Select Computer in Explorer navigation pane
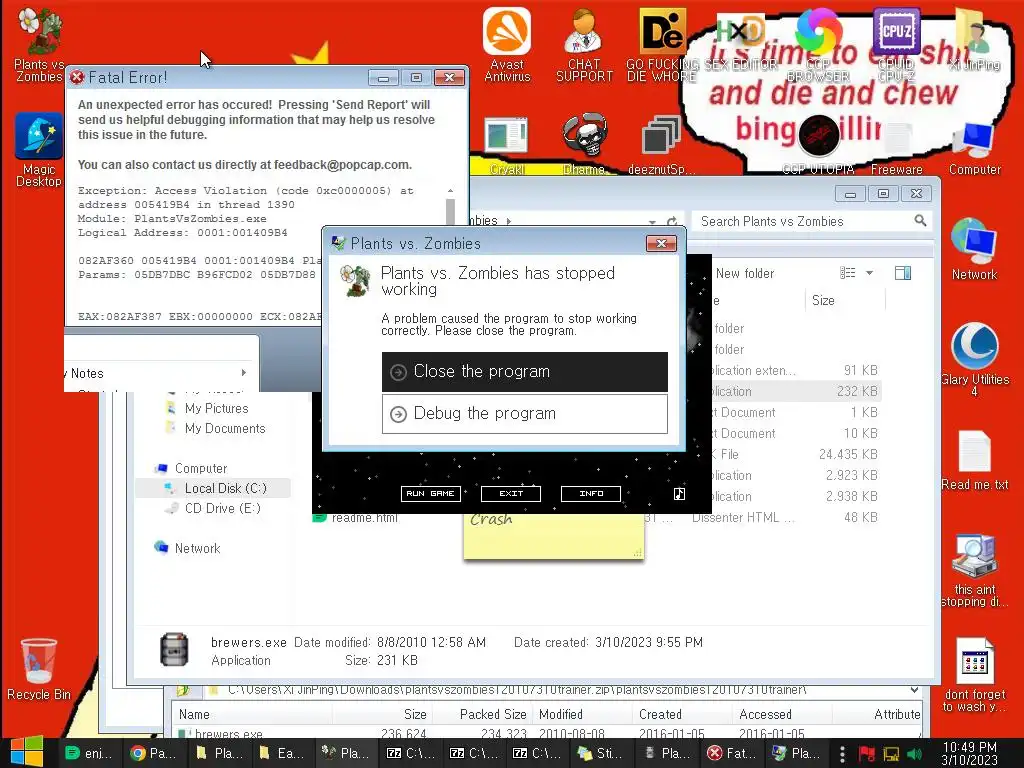This screenshot has height=768, width=1024. point(200,468)
